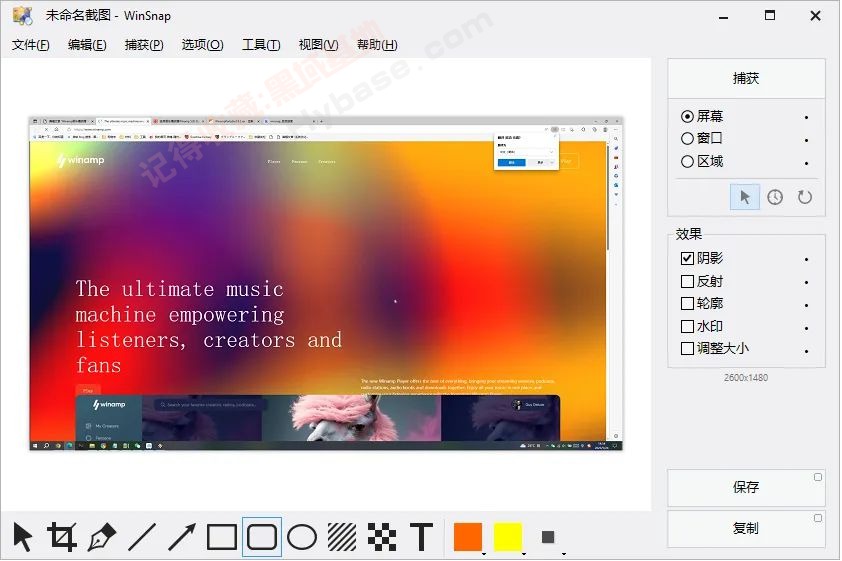Image resolution: width=842 pixels, height=561 pixels.
Task: Open settings dot next to 反射
Action: coord(807,282)
